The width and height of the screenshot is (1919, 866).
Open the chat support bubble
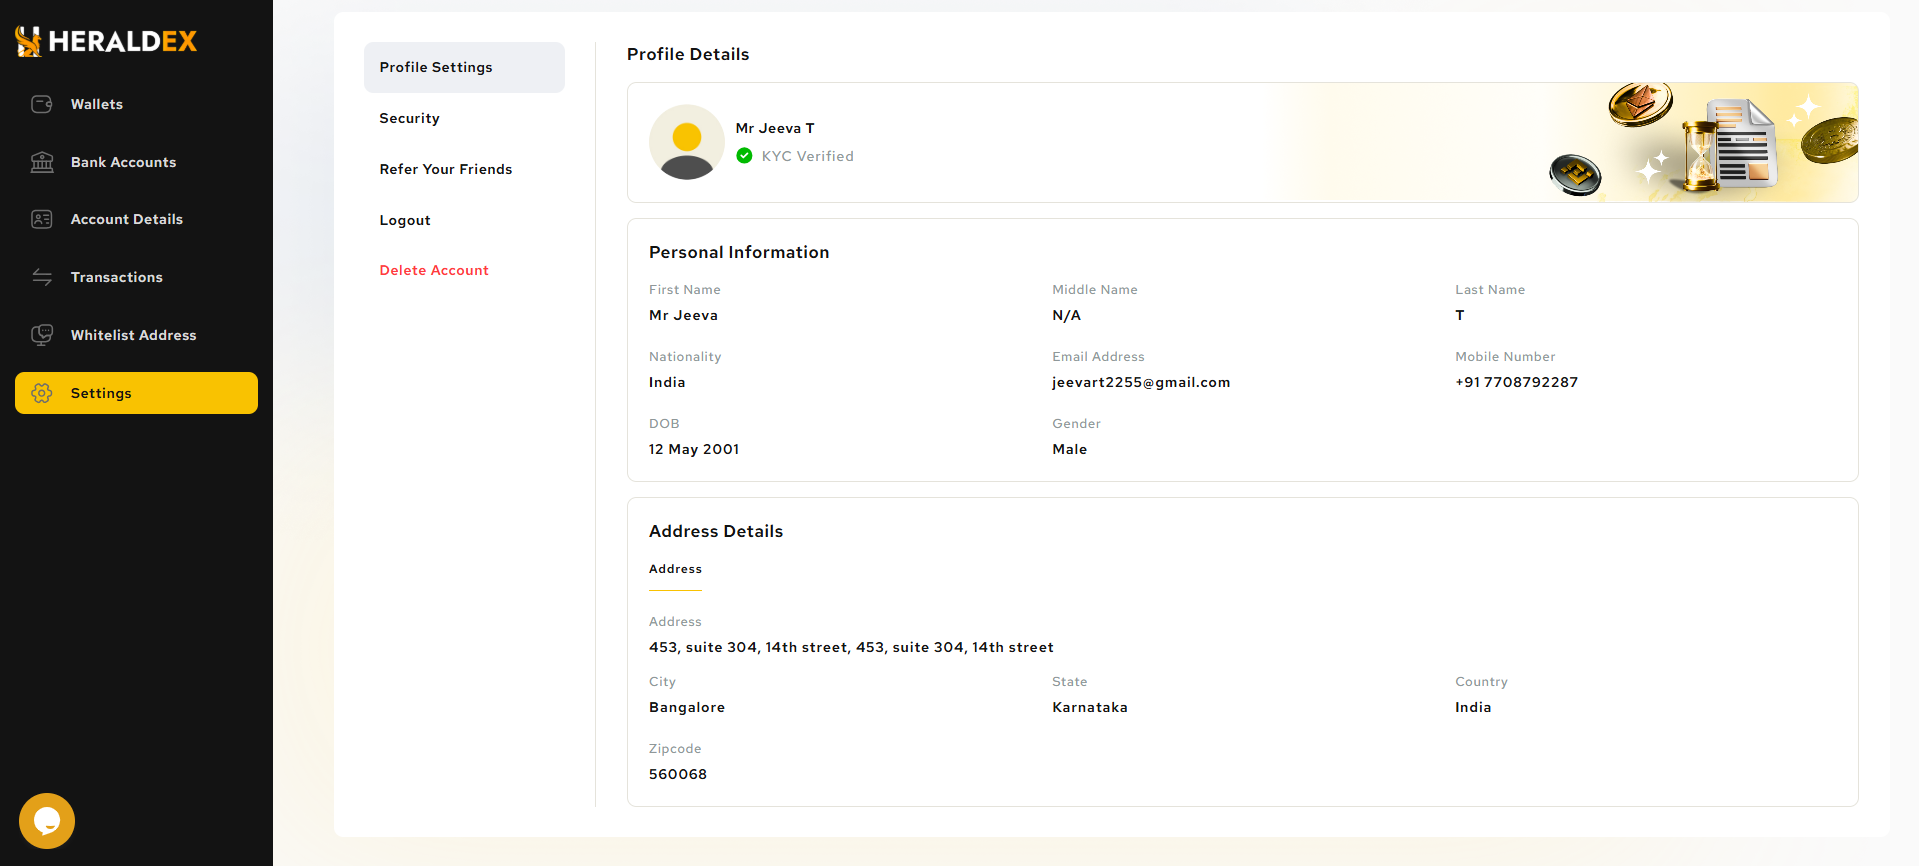47,821
